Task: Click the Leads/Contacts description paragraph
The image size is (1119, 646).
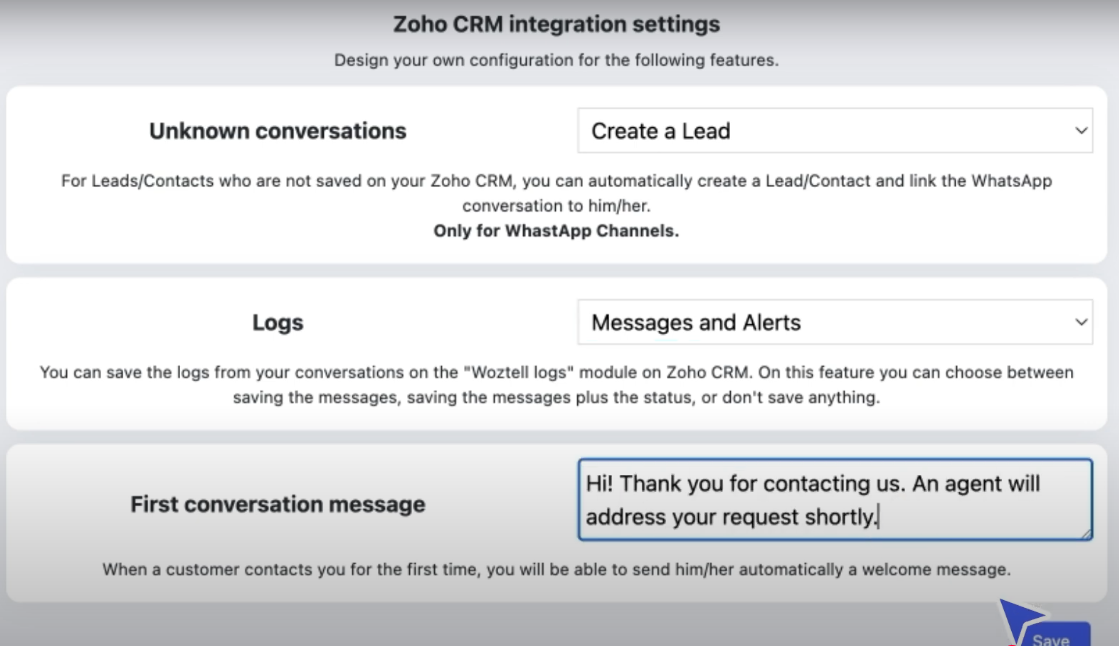Action: pos(557,193)
